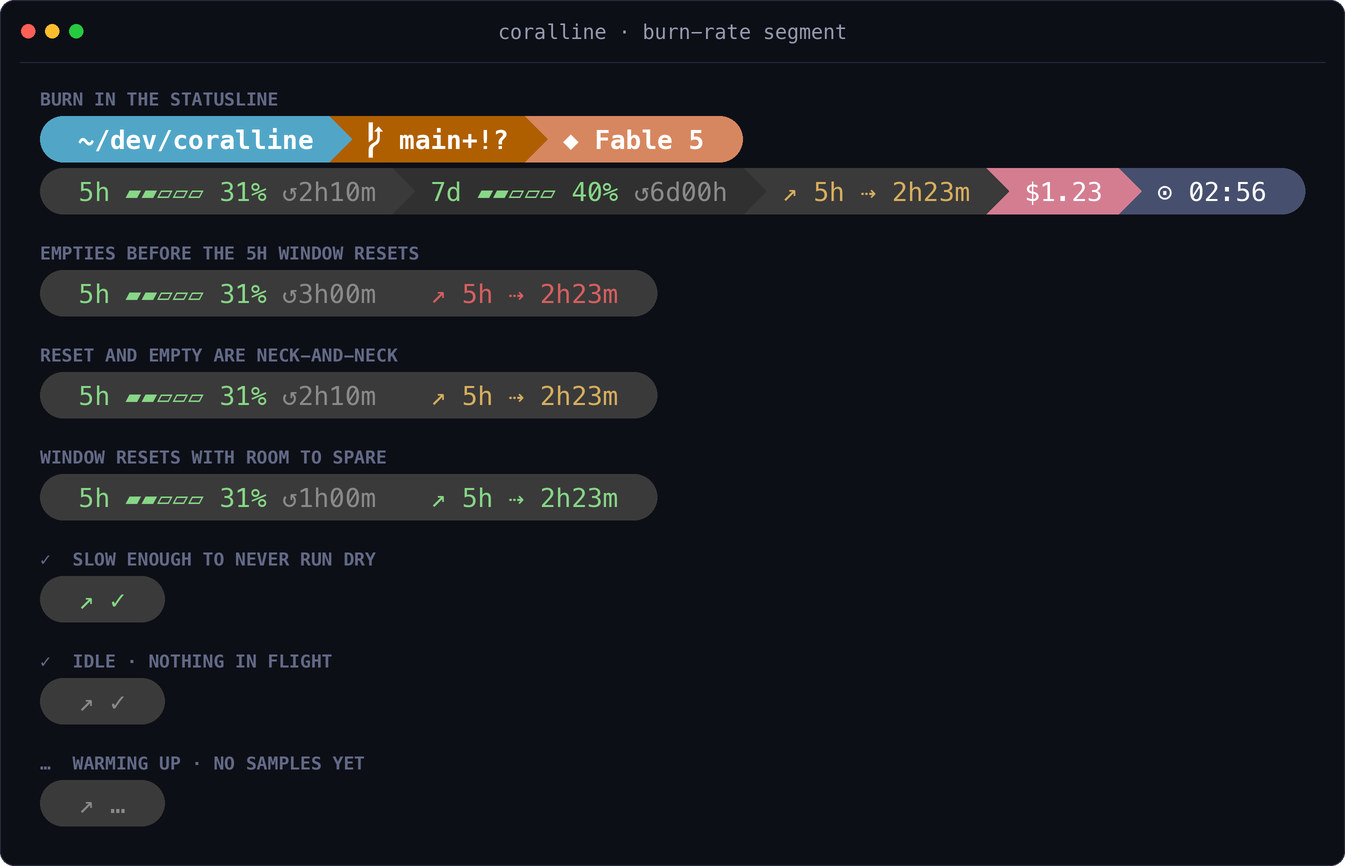Click the ↗ arrow in the neck-and-neck row
This screenshot has height=866, width=1345.
tap(438, 398)
